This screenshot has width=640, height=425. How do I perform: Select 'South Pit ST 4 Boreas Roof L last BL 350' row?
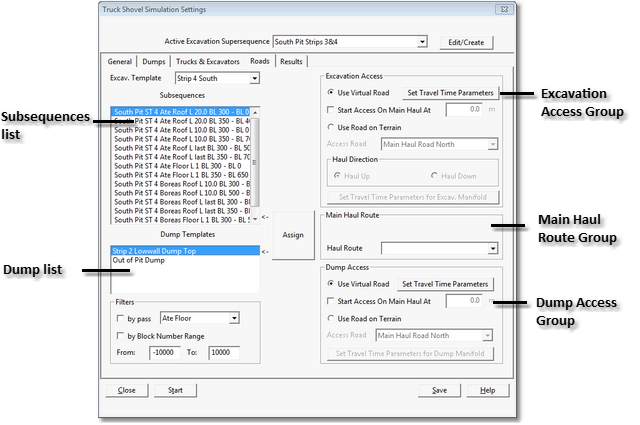click(x=181, y=211)
